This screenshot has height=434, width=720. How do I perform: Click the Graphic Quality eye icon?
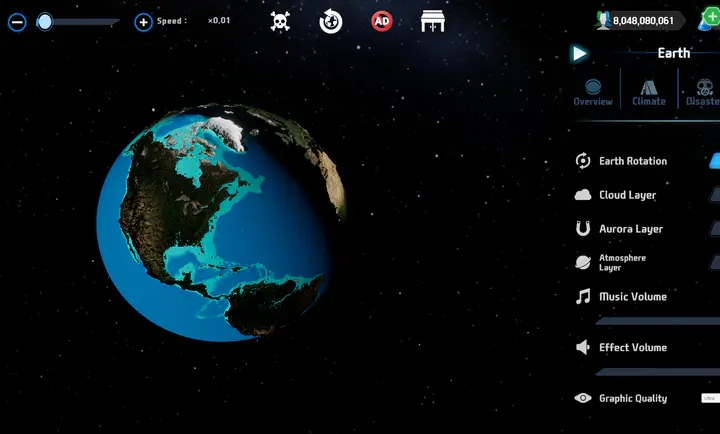[x=583, y=398]
